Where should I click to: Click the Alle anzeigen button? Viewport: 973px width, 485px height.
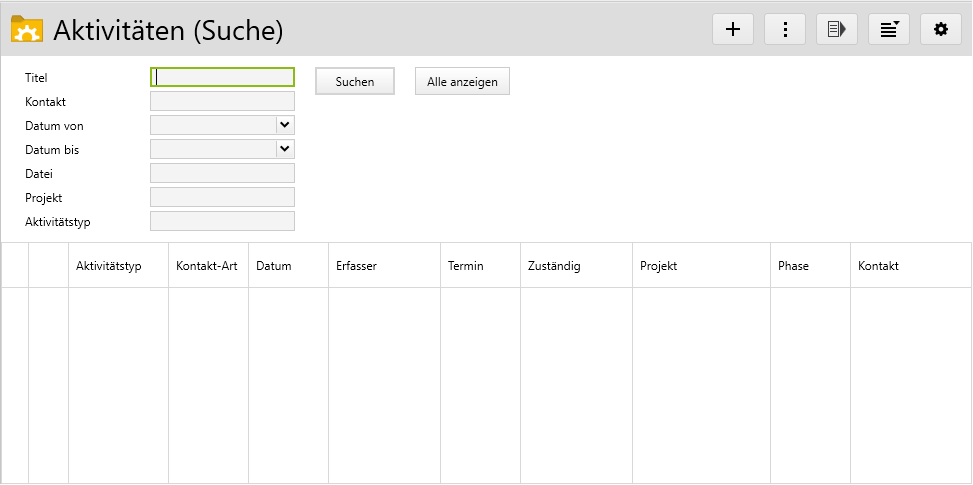click(x=462, y=82)
